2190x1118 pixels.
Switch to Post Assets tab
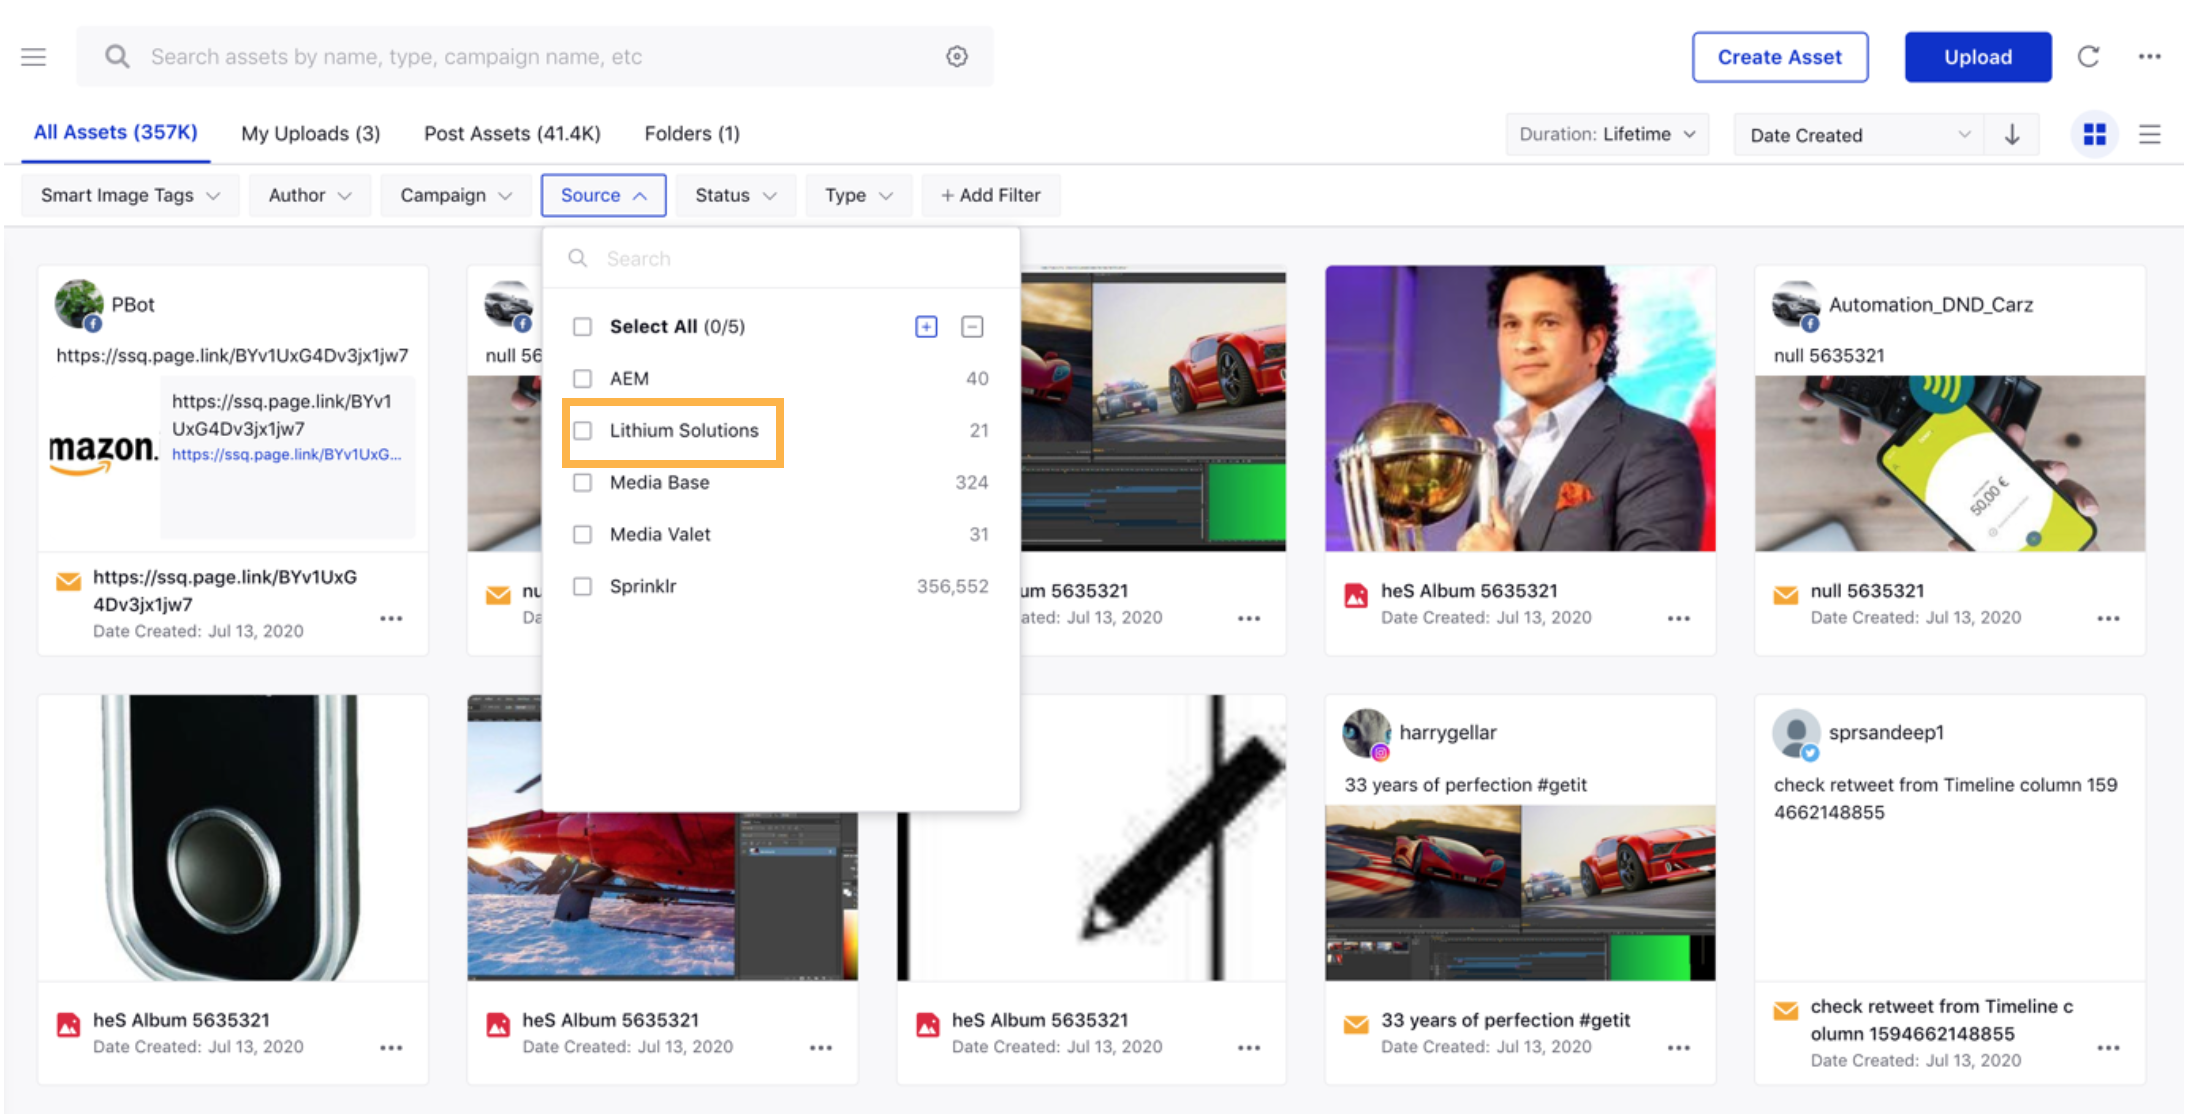[x=512, y=131]
